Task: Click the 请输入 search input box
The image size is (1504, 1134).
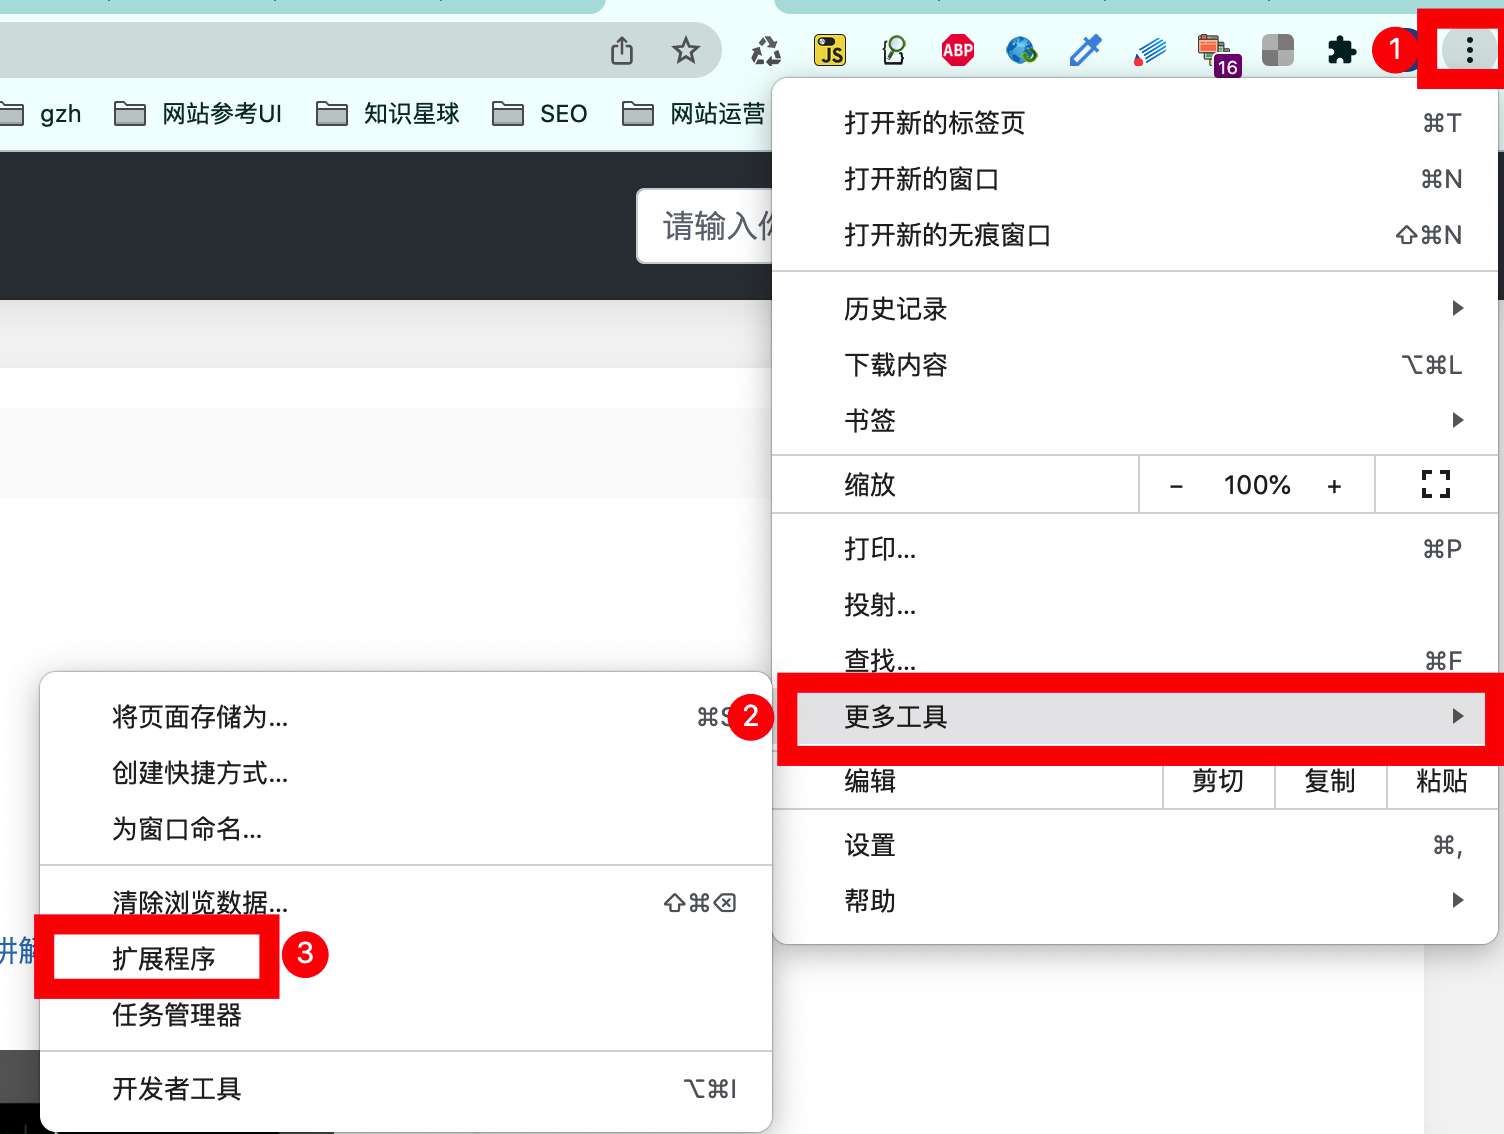Action: (712, 225)
